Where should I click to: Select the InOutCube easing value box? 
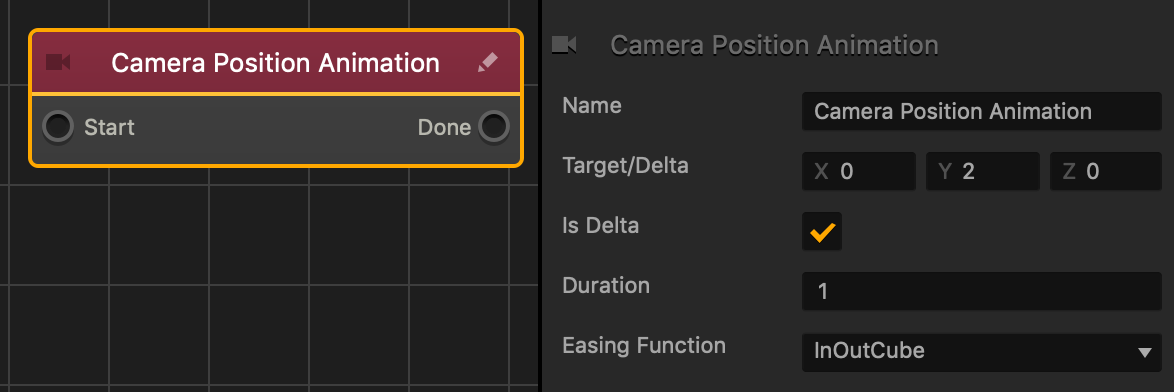(x=982, y=352)
